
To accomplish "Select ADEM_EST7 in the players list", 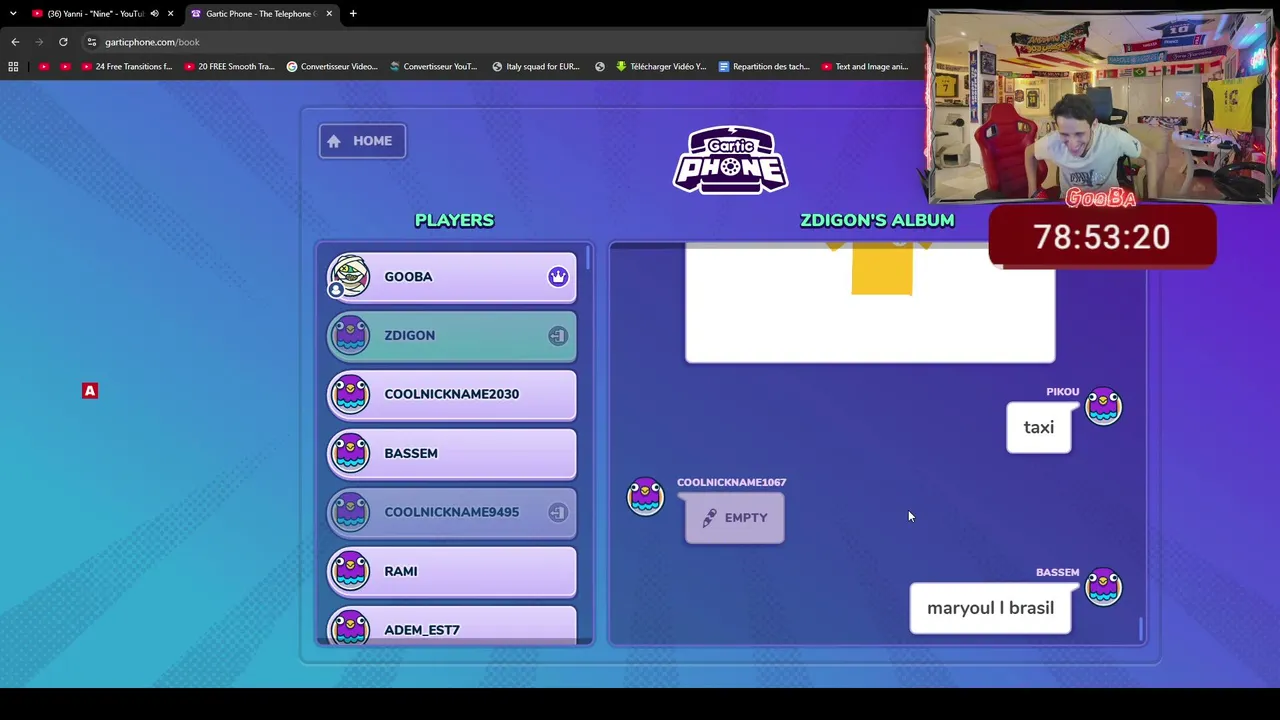I will pos(452,625).
